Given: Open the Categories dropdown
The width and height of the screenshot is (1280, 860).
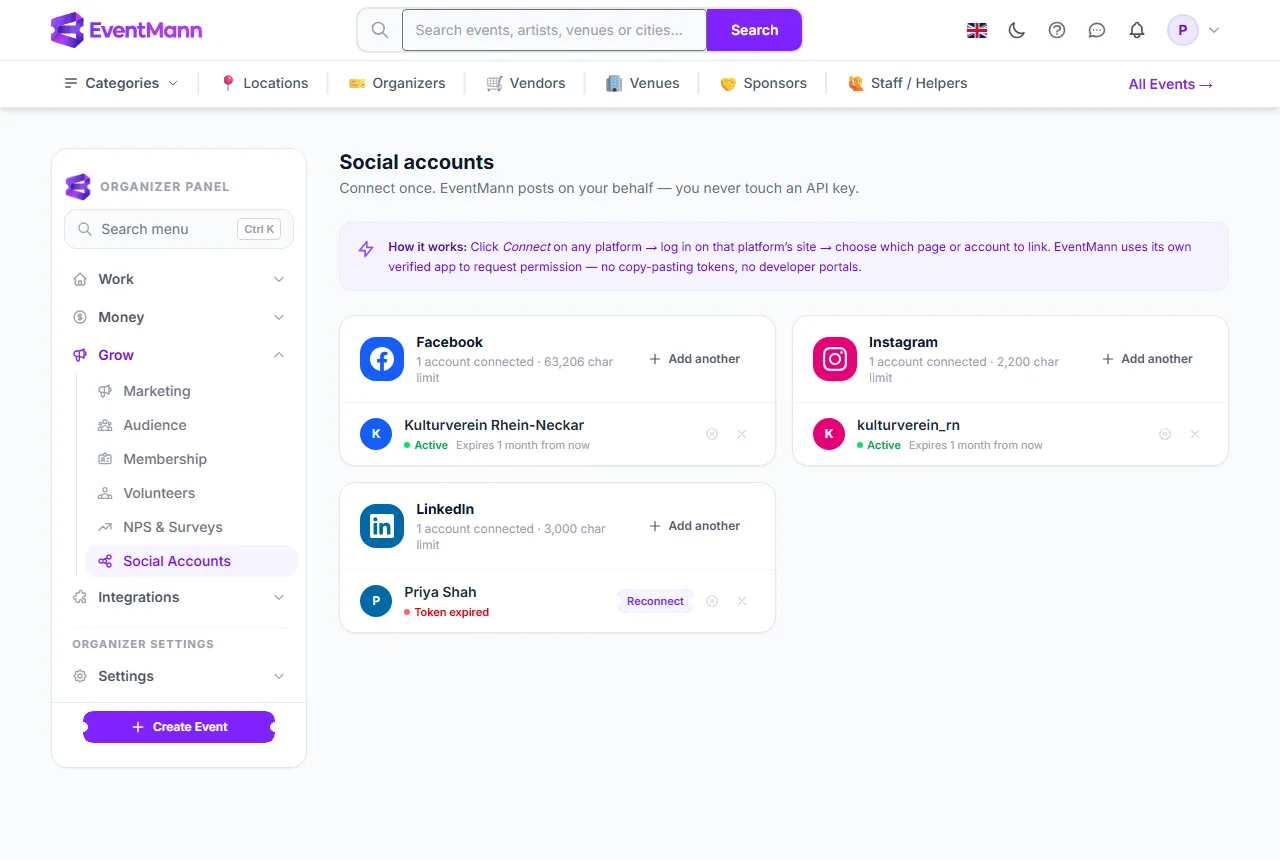Looking at the screenshot, I should tap(121, 83).
